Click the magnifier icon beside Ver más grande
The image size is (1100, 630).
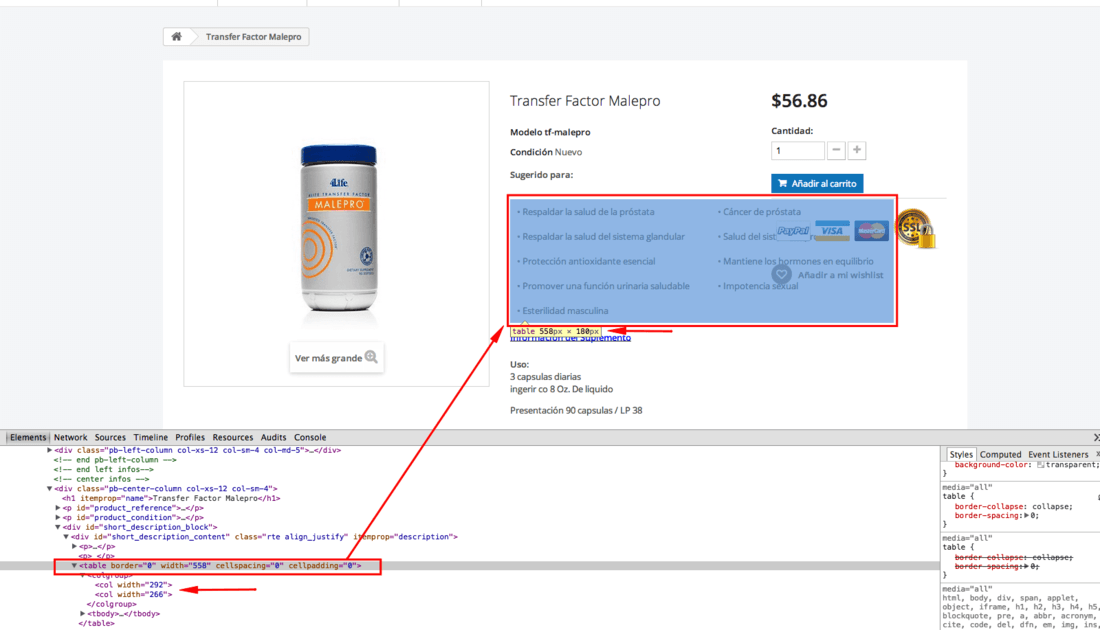pos(371,357)
